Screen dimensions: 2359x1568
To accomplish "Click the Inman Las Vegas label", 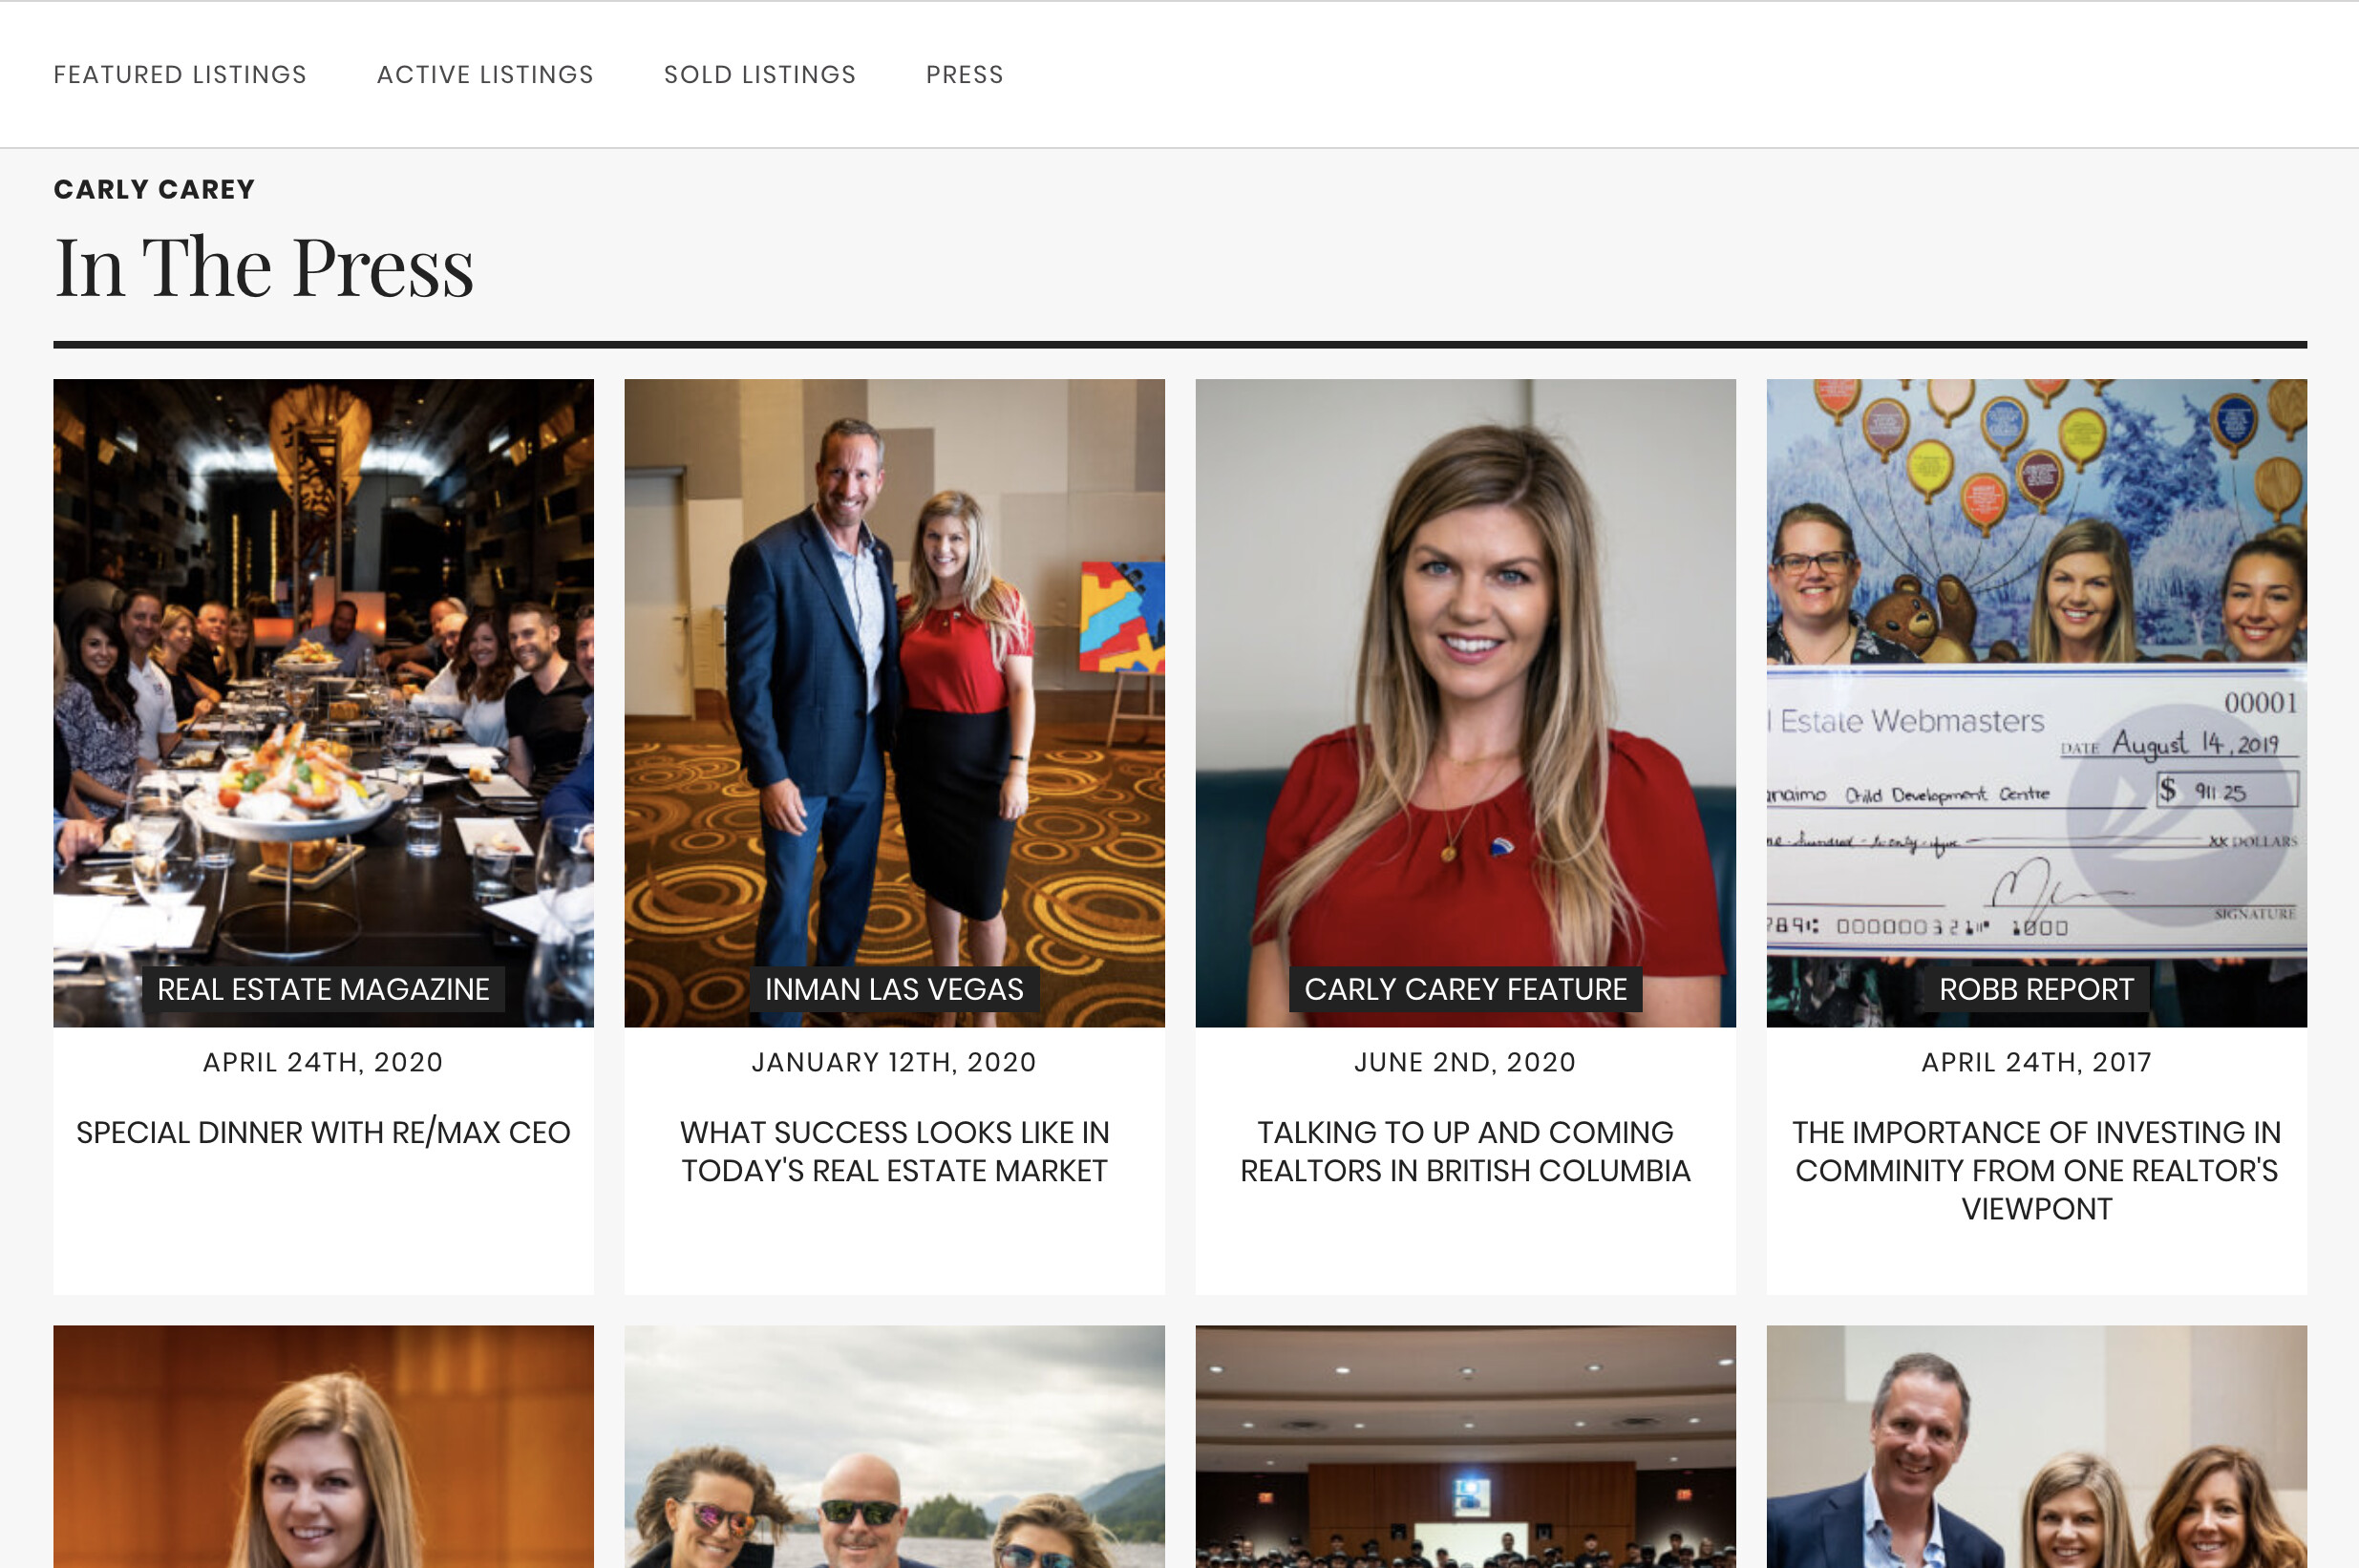I will tap(894, 989).
